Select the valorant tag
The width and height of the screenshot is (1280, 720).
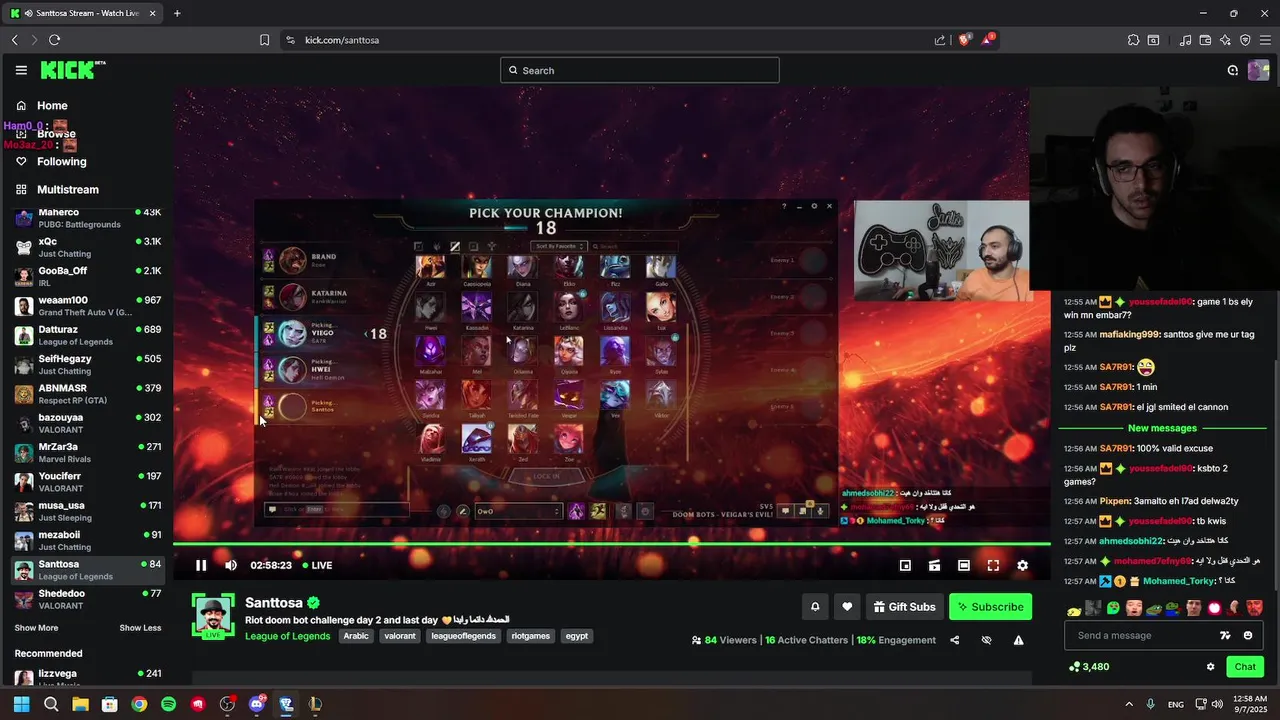tap(400, 636)
